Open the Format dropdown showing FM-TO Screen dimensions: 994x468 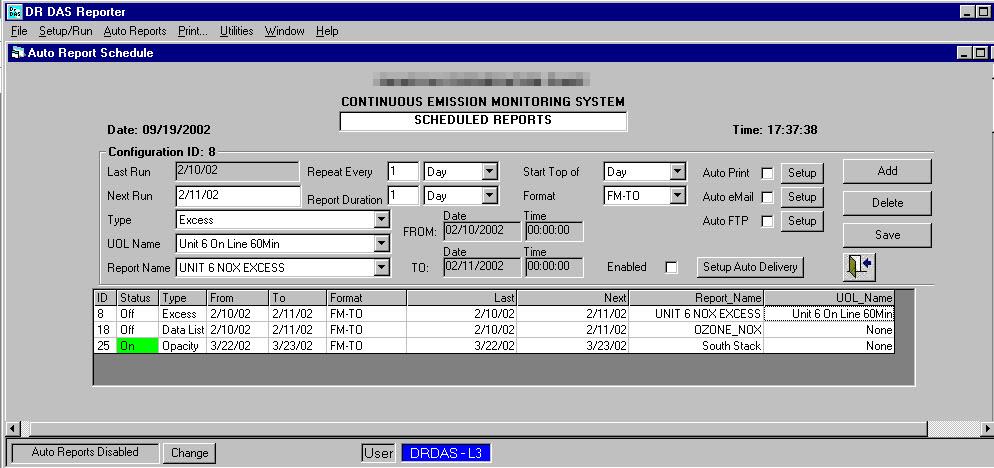point(677,196)
